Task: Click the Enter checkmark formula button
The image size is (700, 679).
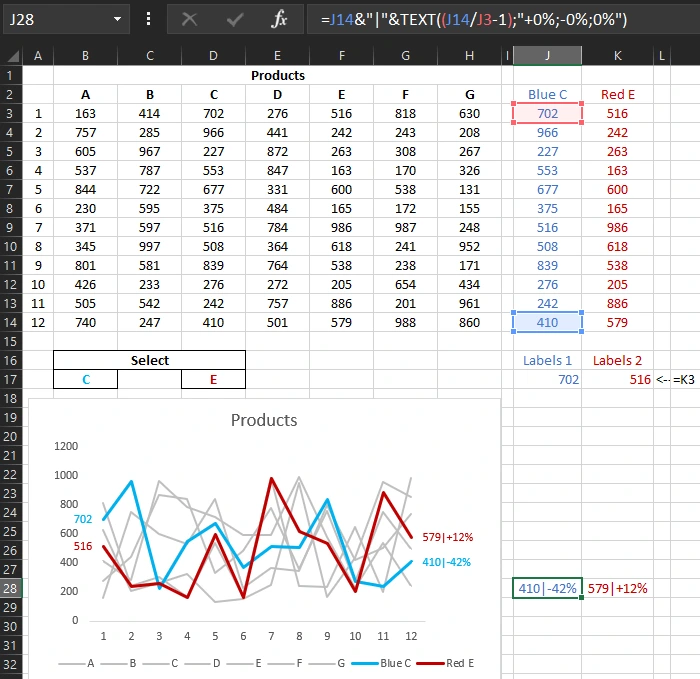Action: (x=234, y=19)
